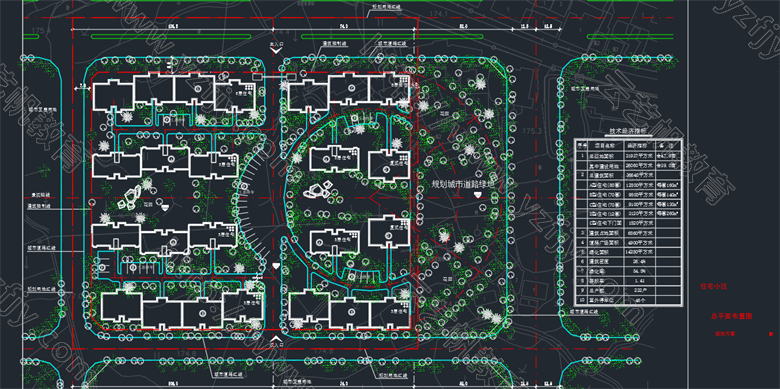Click the 序号 header cell
The image size is (780, 389).
(x=582, y=145)
